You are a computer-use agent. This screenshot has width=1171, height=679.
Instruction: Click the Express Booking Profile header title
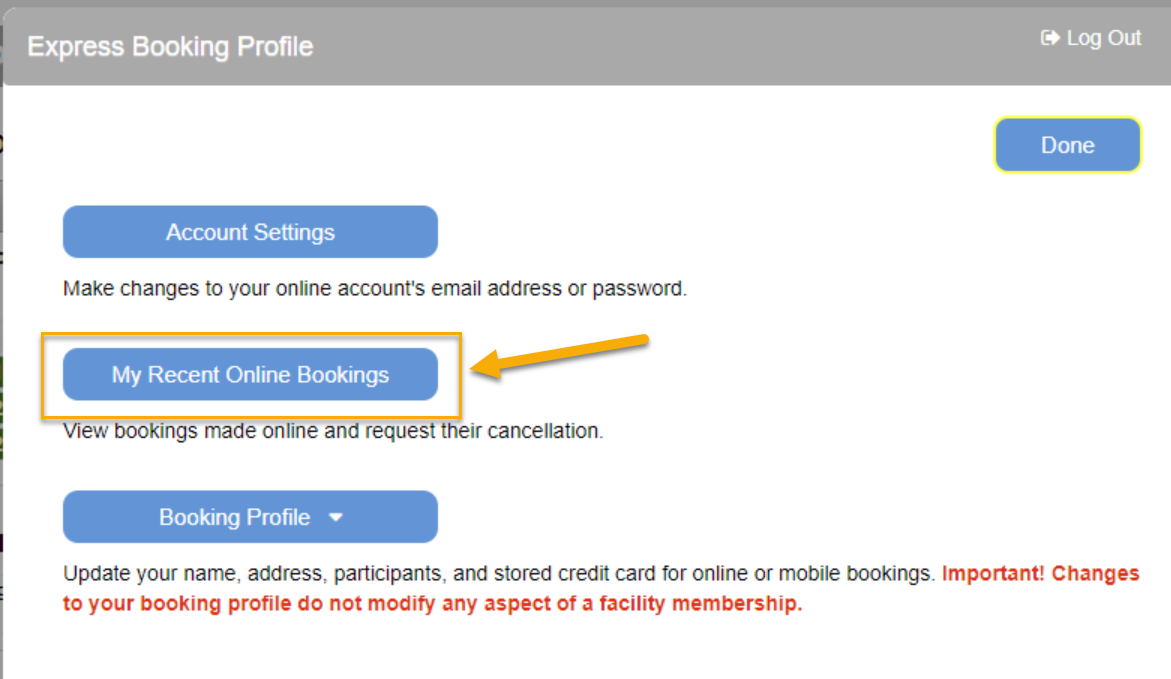(x=170, y=47)
